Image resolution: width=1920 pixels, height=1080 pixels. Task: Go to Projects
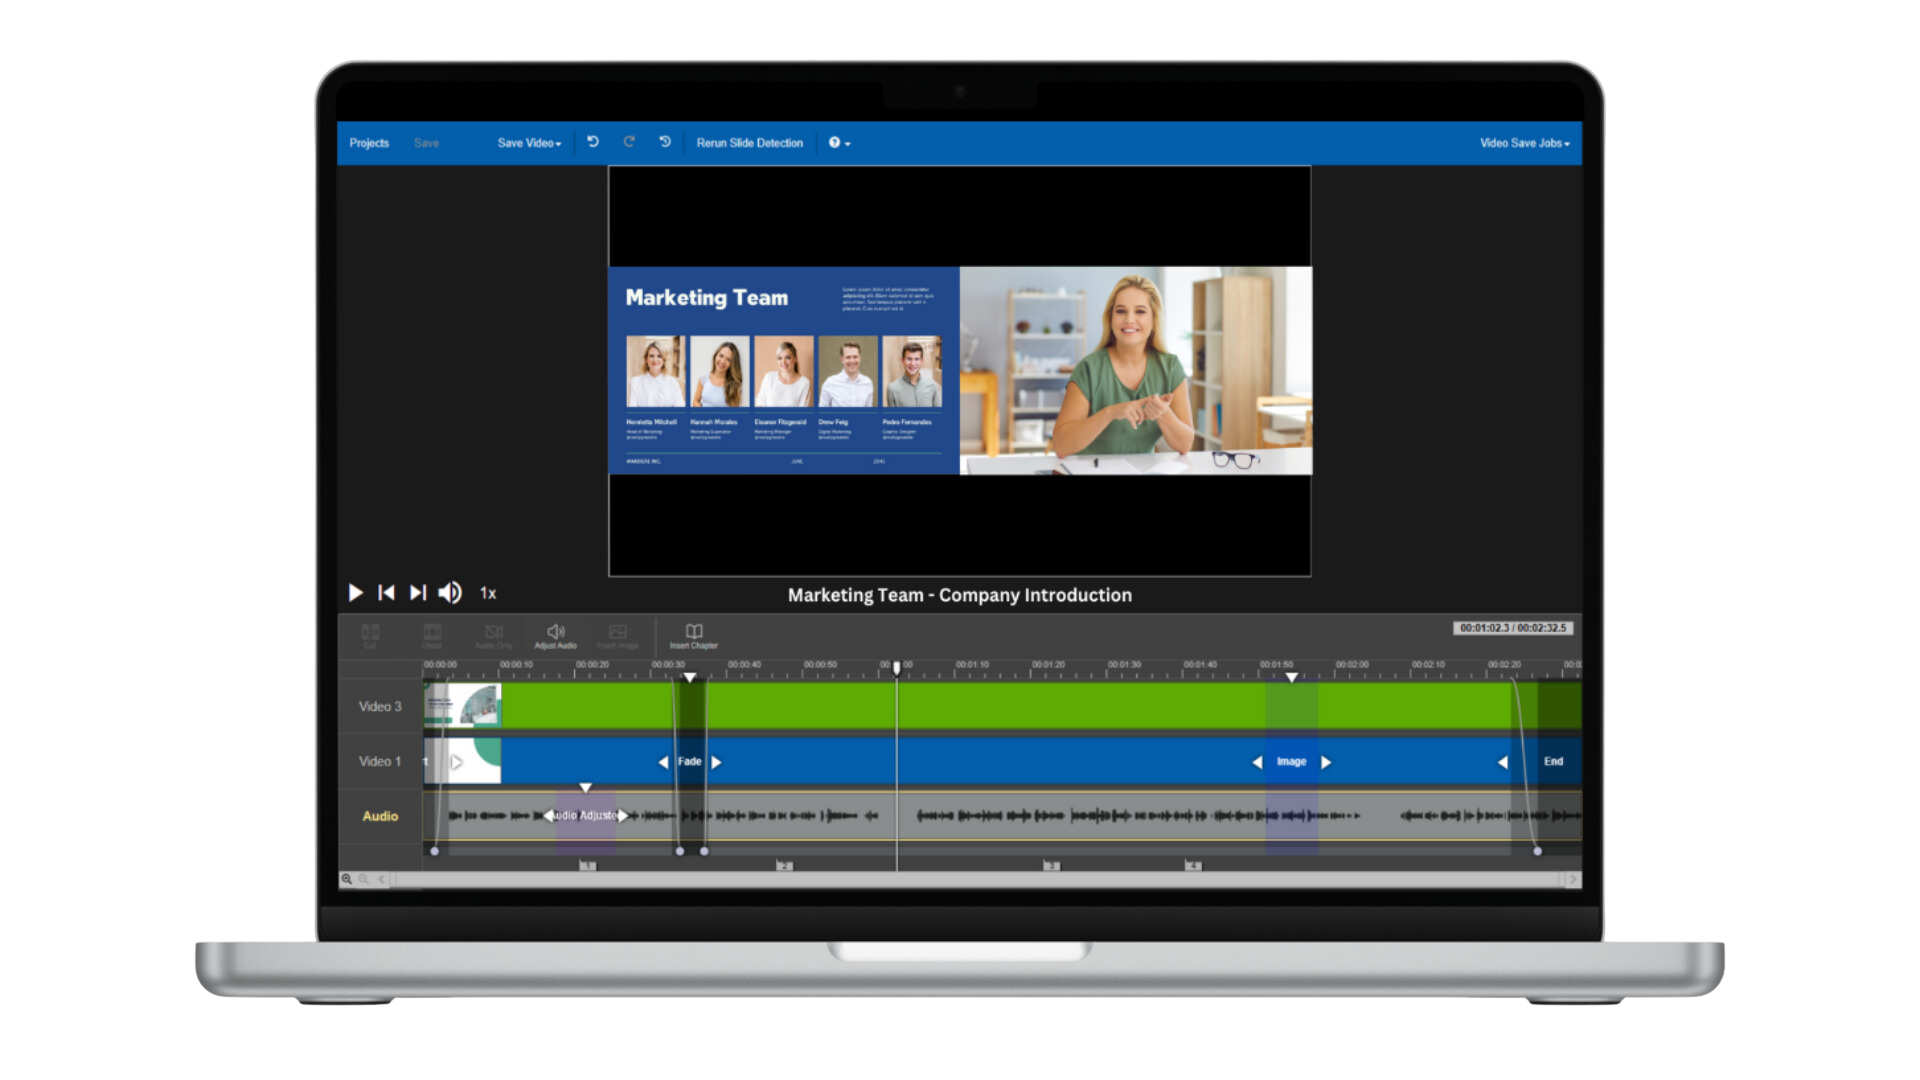point(369,143)
